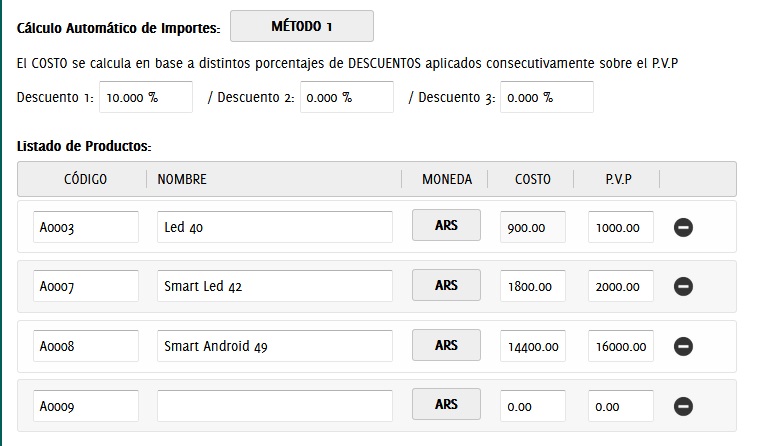Click the empty name field for A0009
Image resolution: width=762 pixels, height=446 pixels.
point(274,406)
